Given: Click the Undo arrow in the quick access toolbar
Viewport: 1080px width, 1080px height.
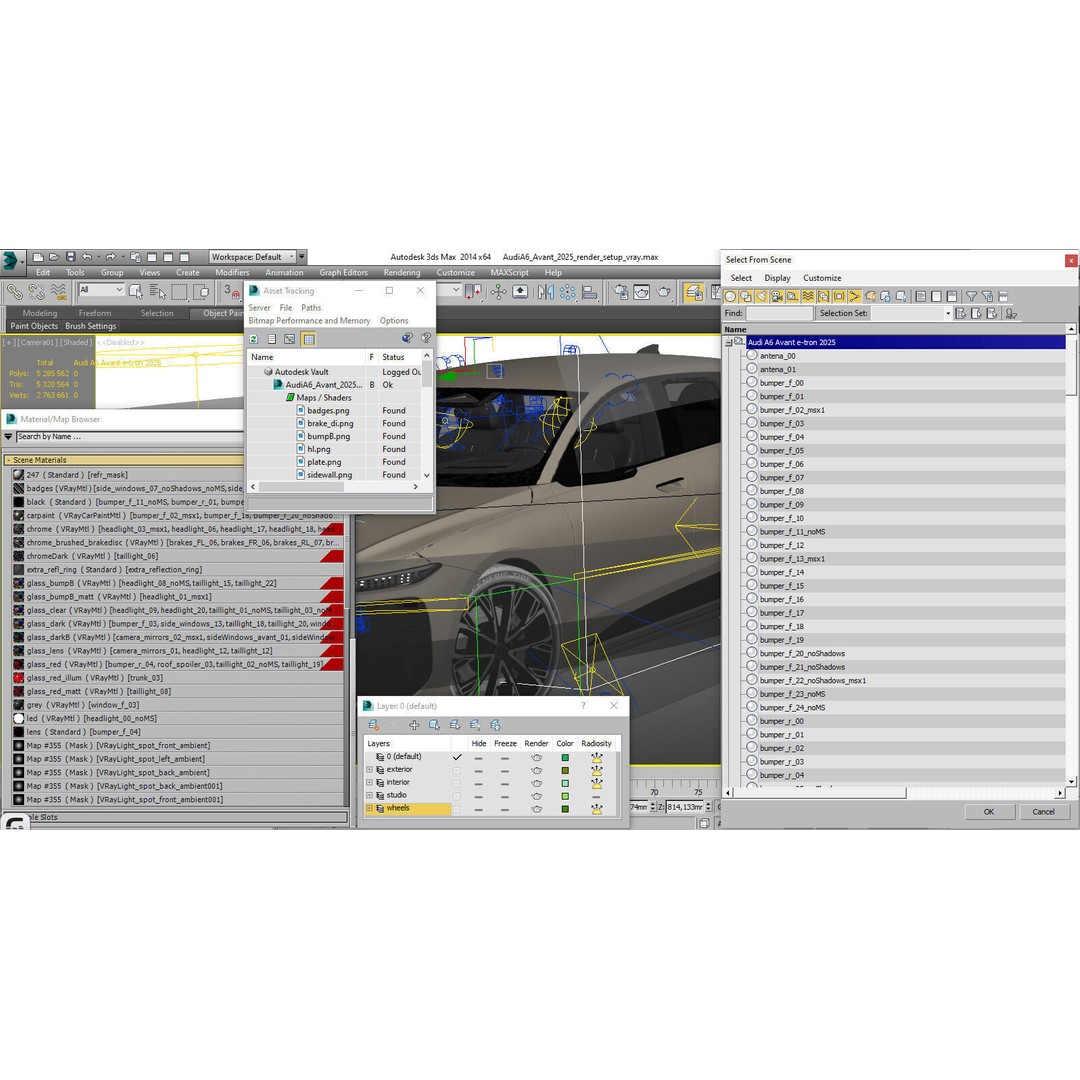Looking at the screenshot, I should (87, 257).
